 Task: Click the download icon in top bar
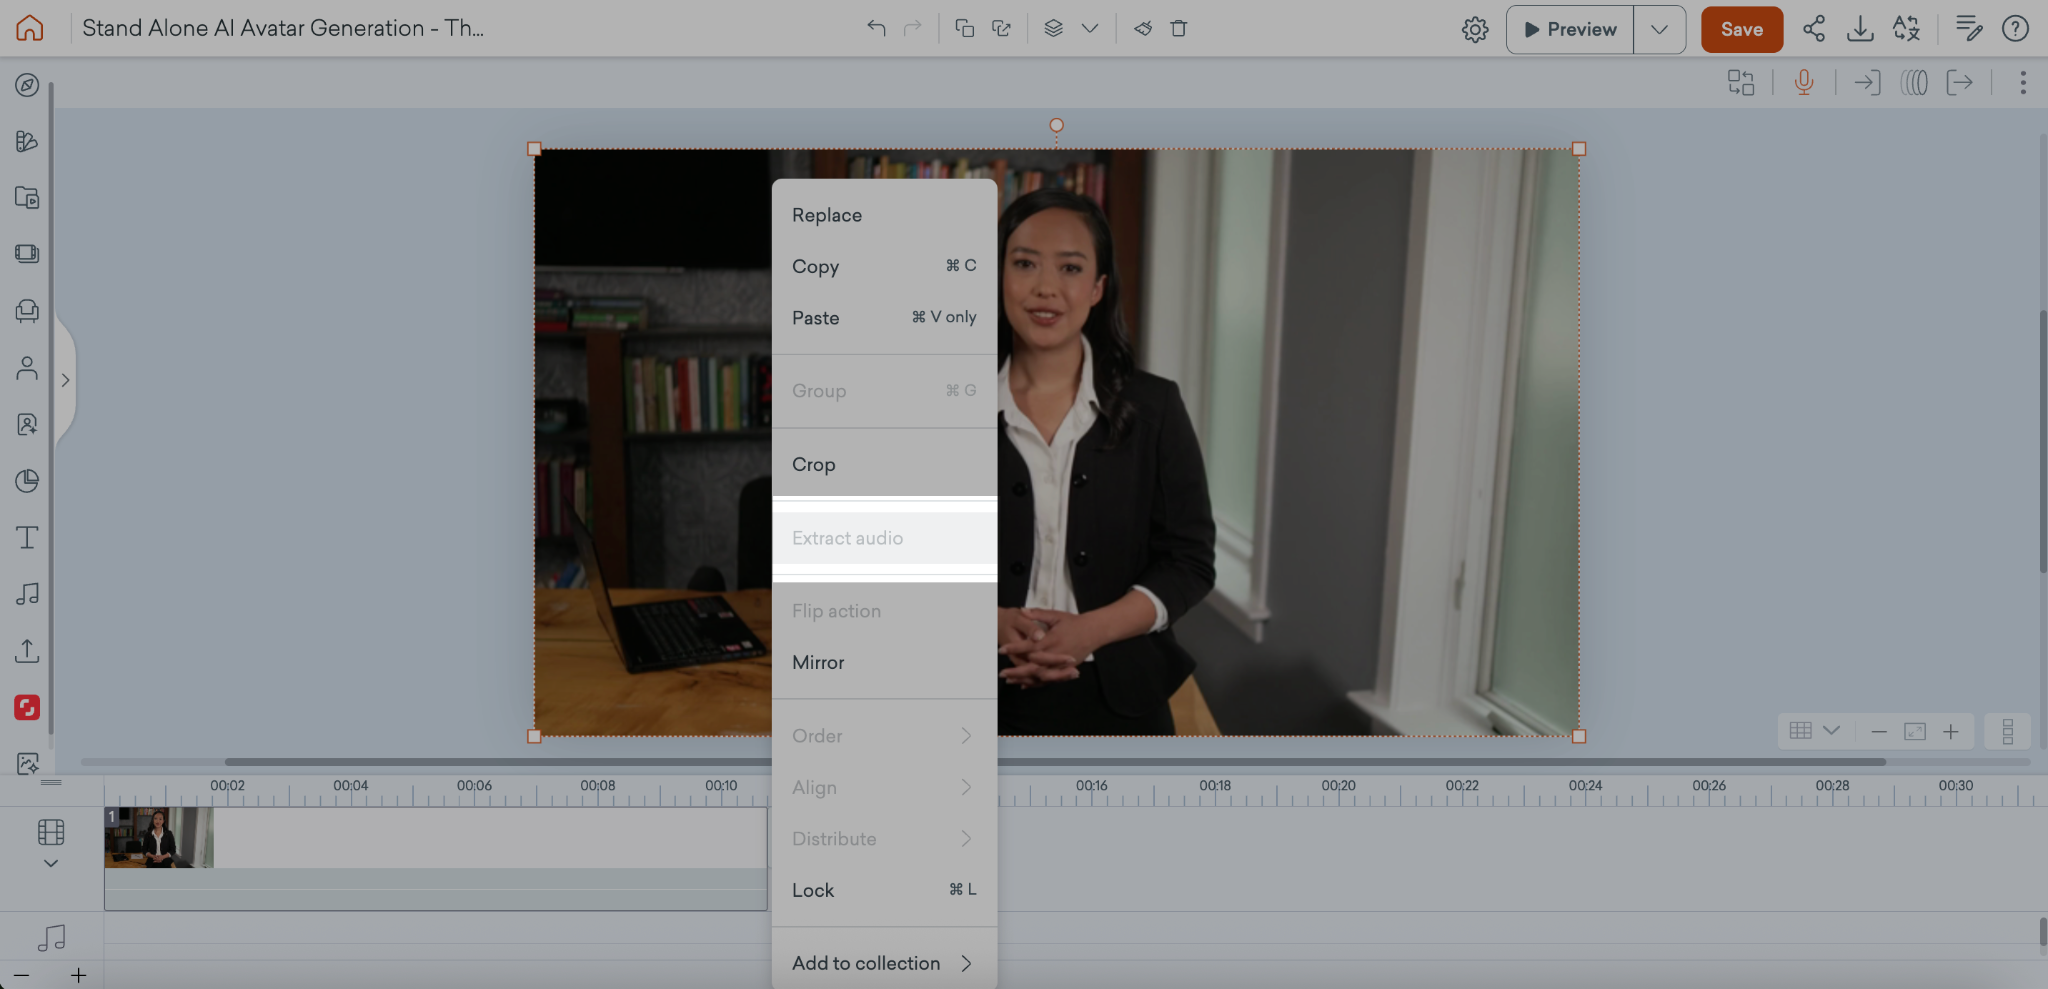(1859, 29)
